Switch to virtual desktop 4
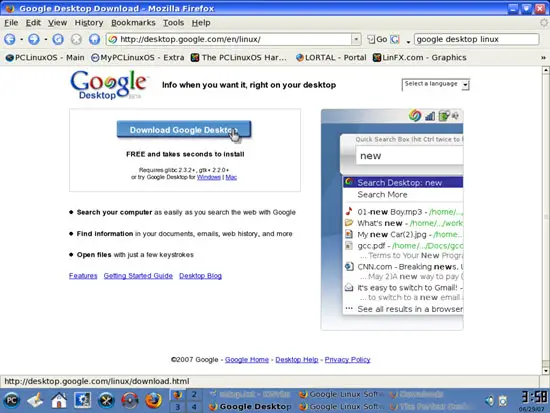This screenshot has height=413, width=550. 194,407
